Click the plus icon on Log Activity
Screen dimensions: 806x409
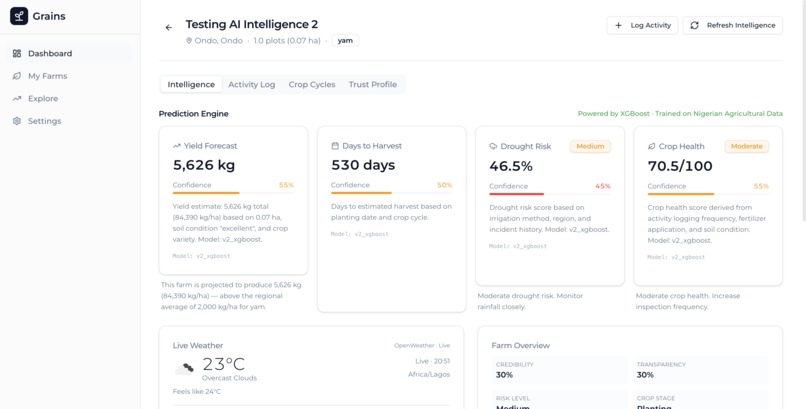[x=618, y=25]
